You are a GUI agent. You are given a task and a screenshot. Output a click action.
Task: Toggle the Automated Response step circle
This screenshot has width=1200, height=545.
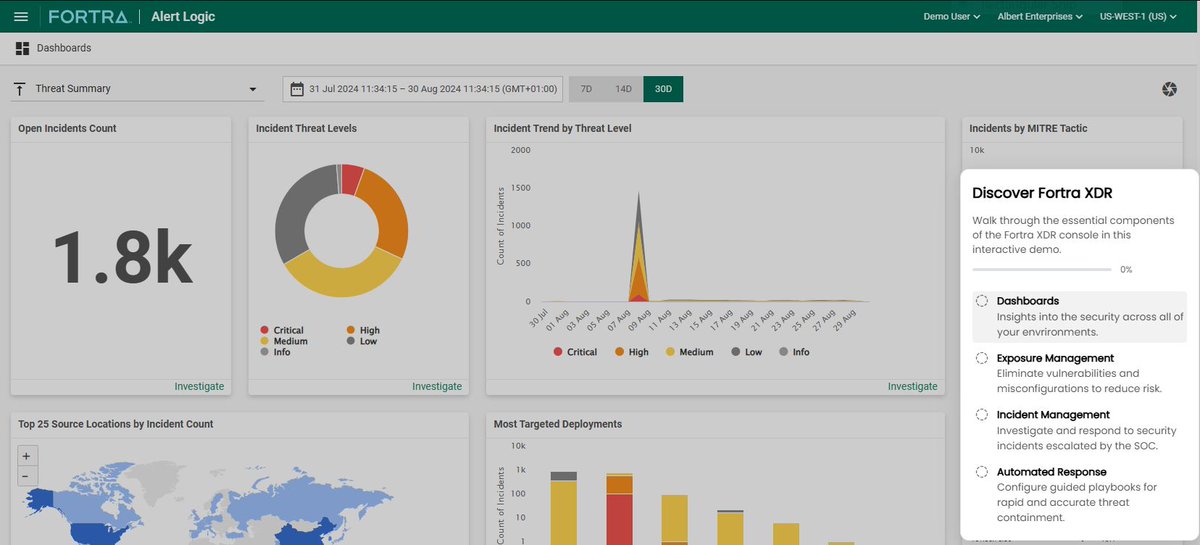click(982, 472)
